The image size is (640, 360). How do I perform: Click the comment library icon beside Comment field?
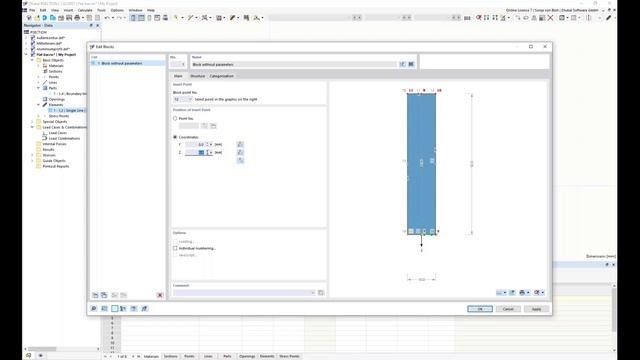pos(321,293)
